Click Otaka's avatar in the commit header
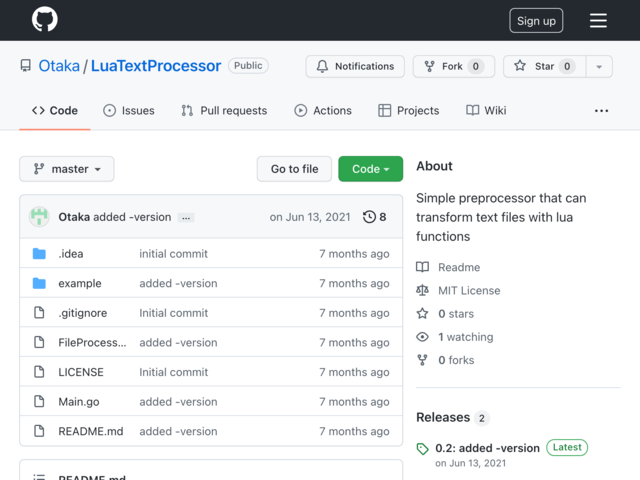Screen dimensions: 640x480 pyautogui.click(x=39, y=217)
